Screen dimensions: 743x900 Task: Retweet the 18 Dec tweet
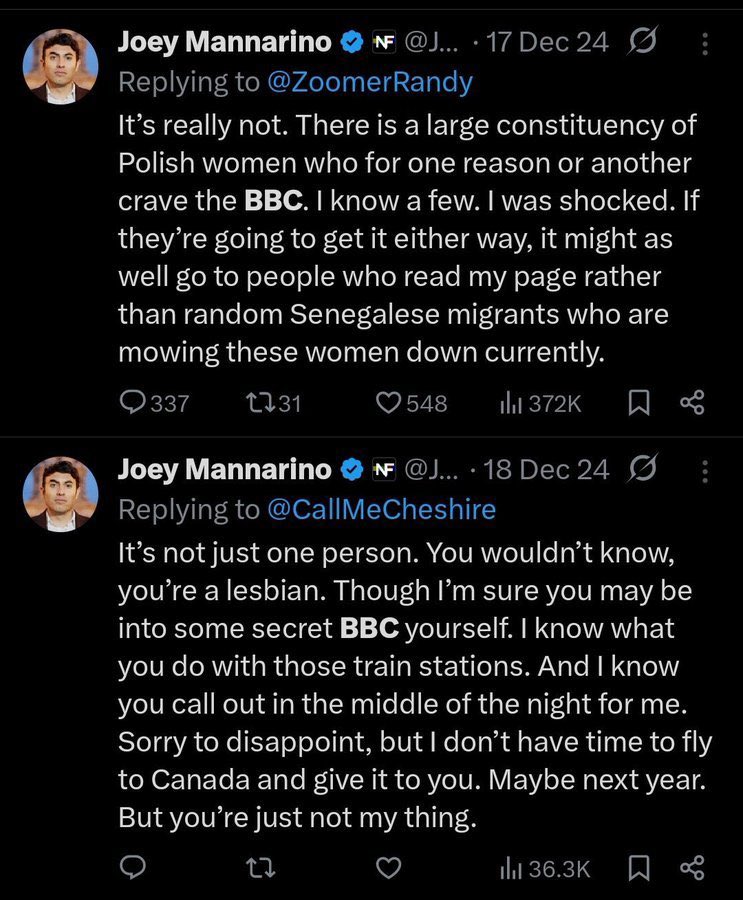click(x=261, y=868)
